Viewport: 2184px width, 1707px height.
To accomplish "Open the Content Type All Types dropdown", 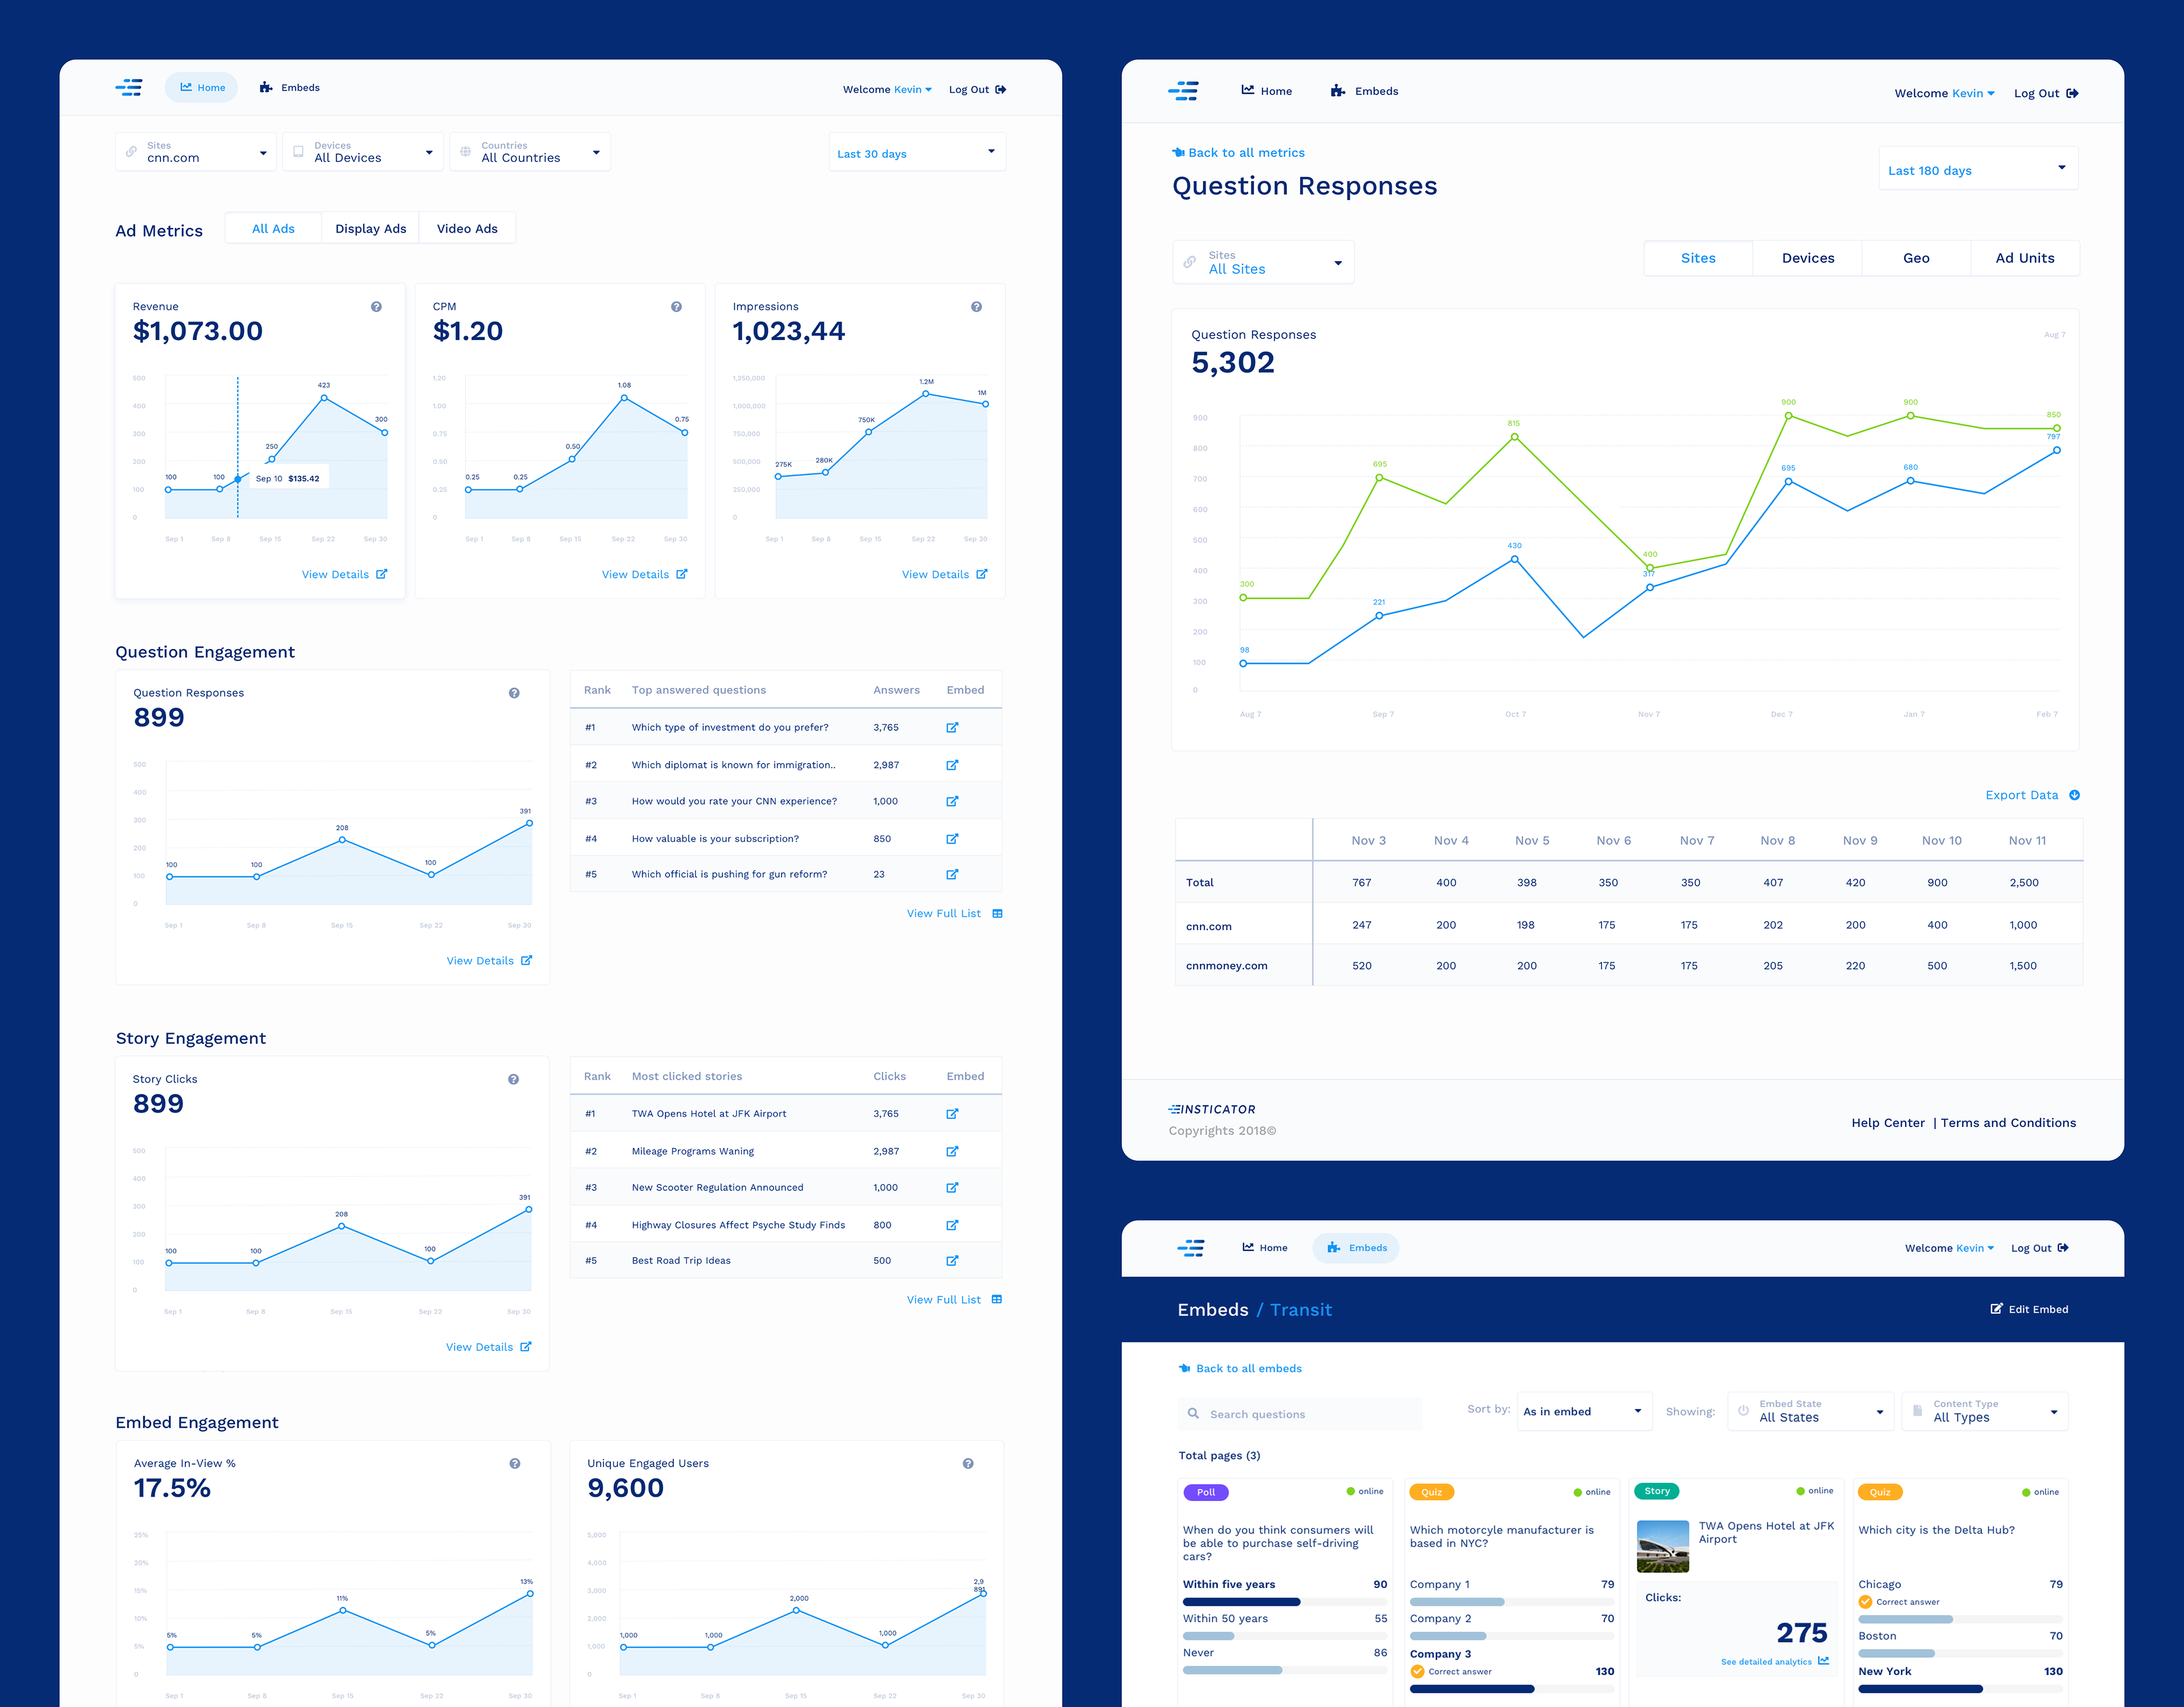I will coord(1985,1412).
